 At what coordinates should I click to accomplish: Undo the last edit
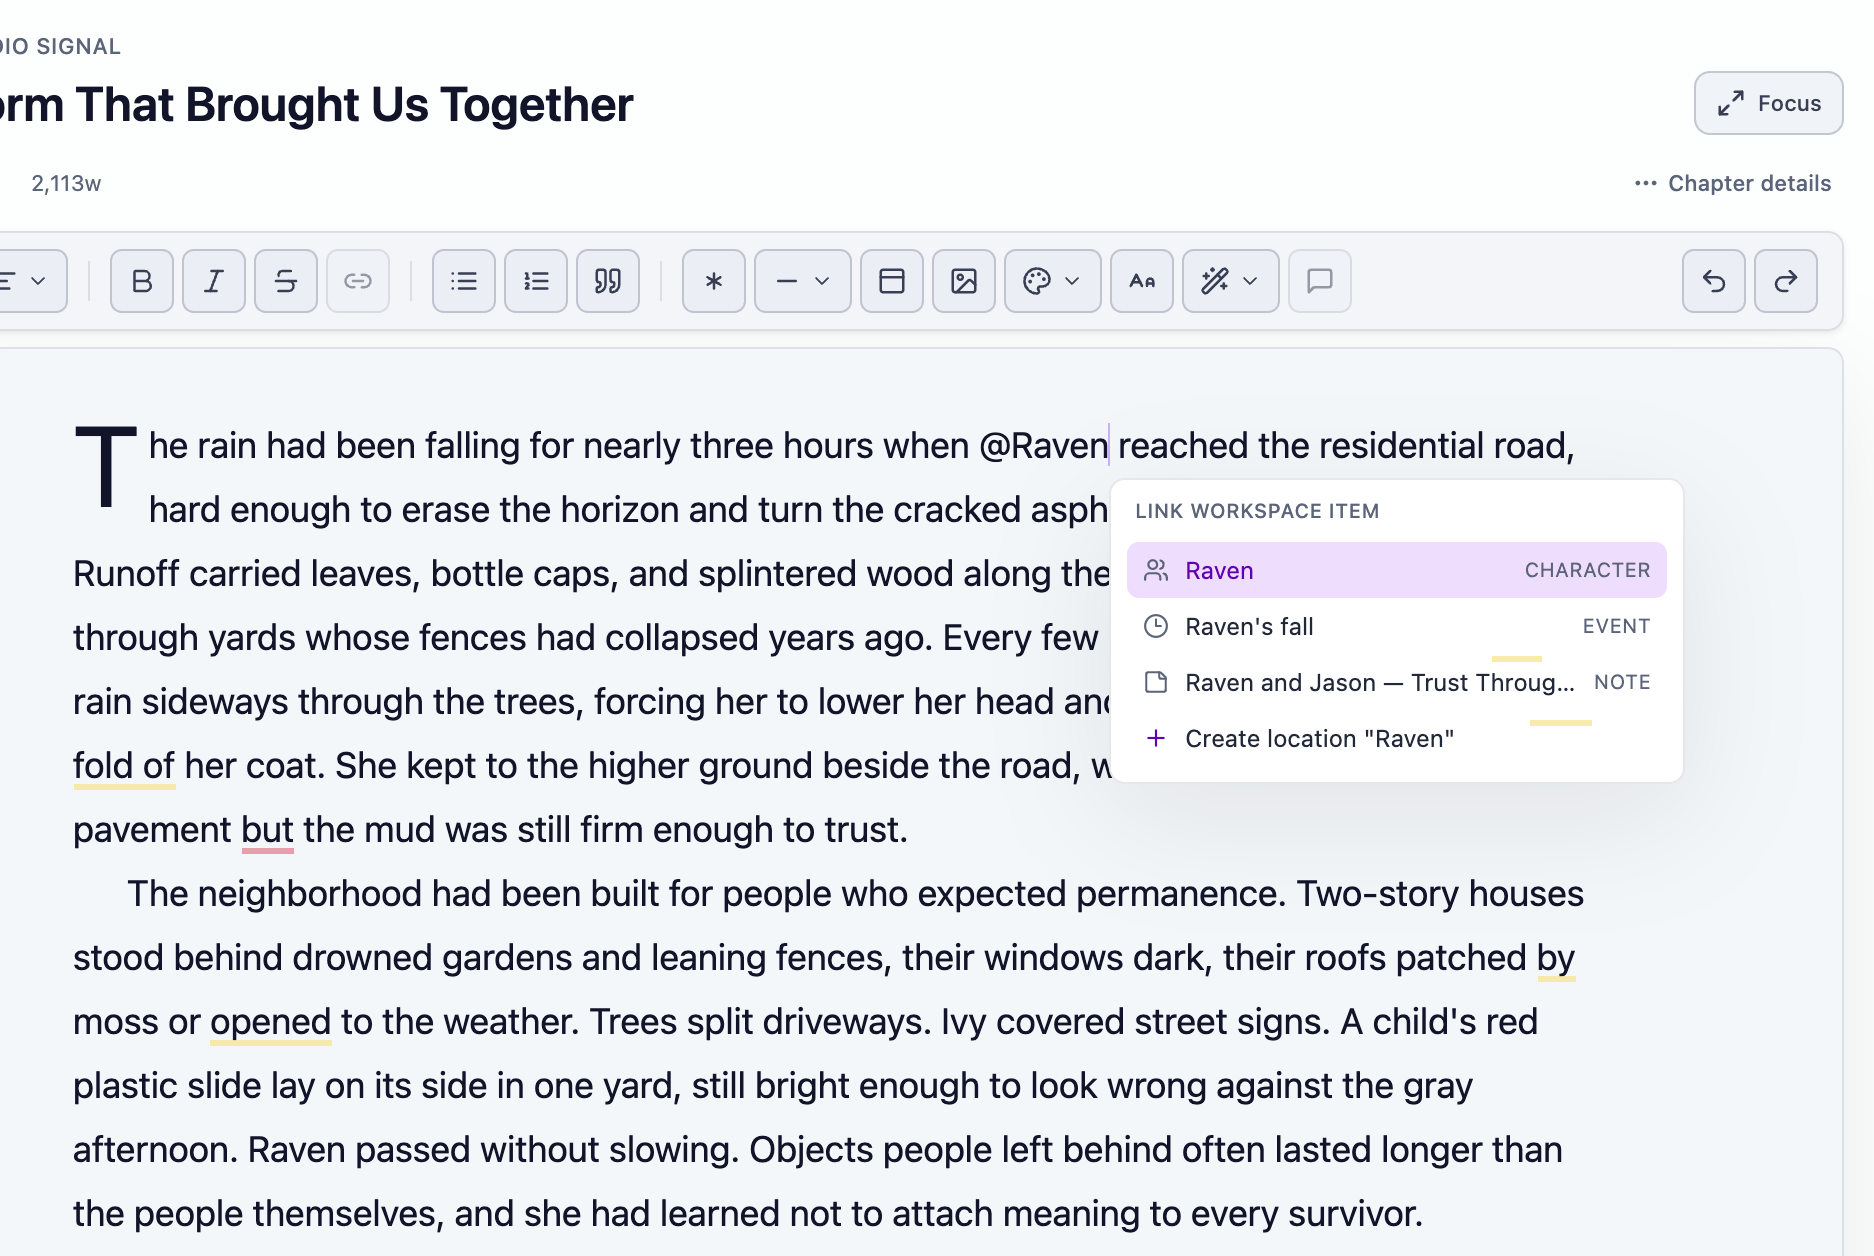[1714, 281]
